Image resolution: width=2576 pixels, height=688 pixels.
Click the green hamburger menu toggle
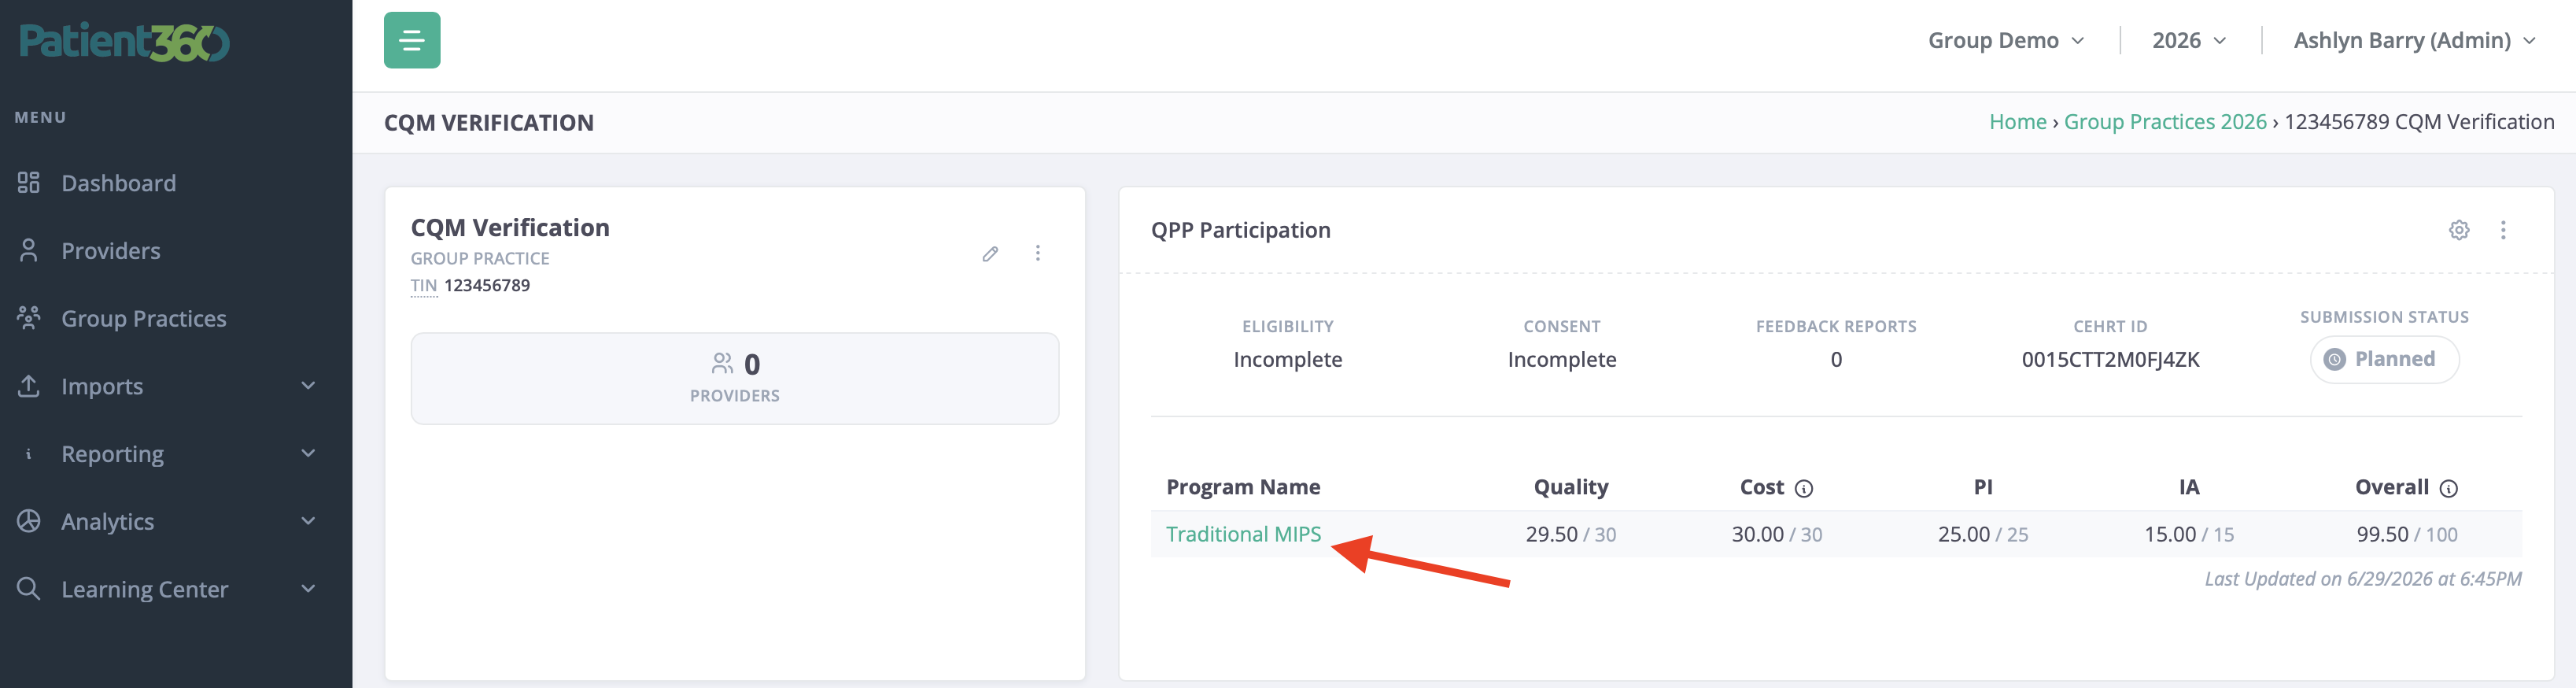click(412, 40)
